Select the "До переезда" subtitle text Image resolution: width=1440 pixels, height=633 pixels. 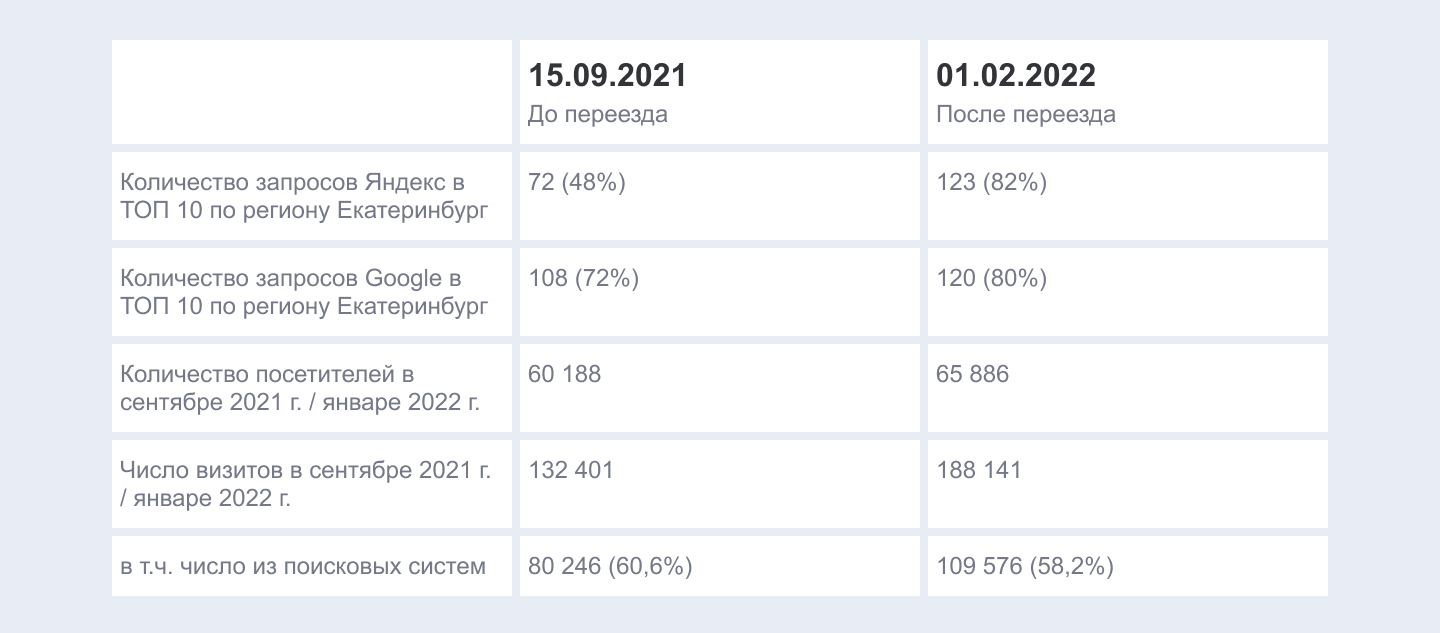tap(598, 114)
